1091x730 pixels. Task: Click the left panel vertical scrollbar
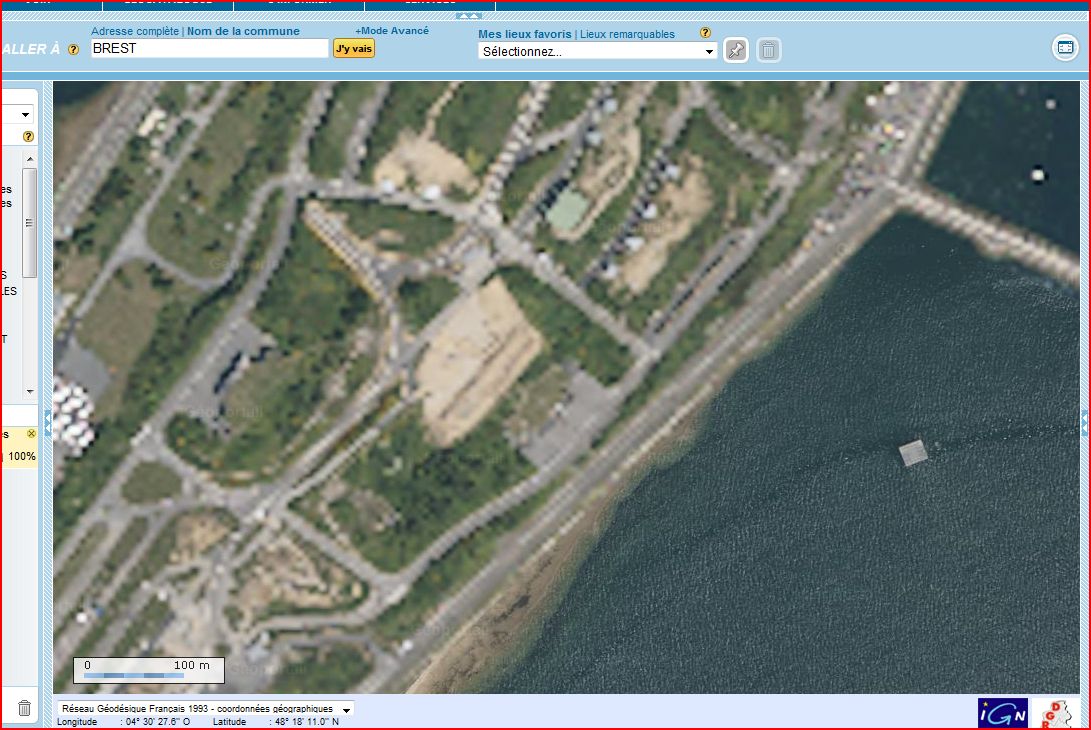(30, 222)
